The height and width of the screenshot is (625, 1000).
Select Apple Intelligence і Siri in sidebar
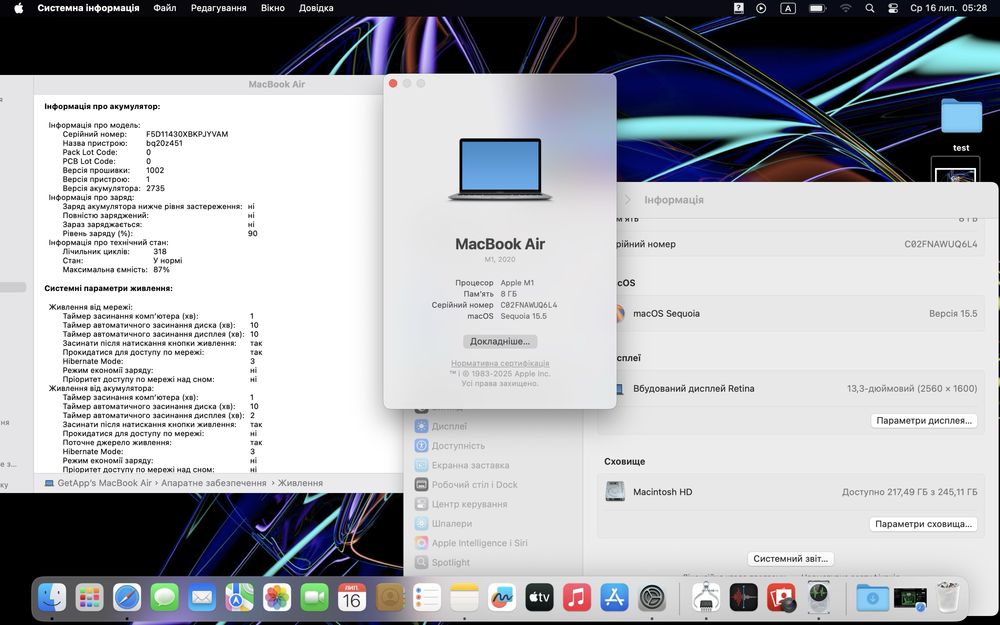[471, 543]
